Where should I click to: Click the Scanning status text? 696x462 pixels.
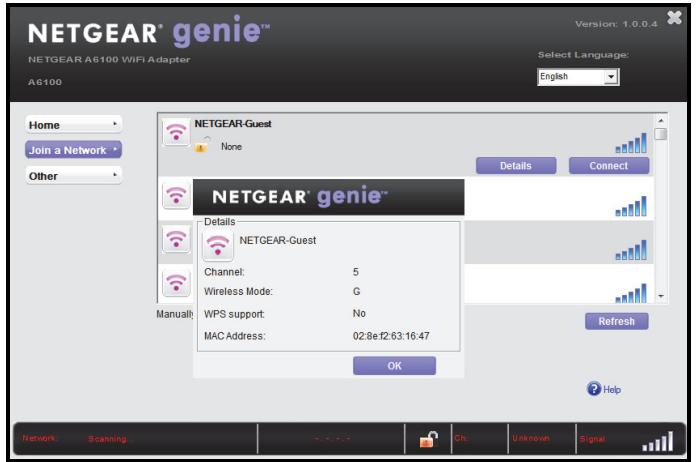(107, 439)
